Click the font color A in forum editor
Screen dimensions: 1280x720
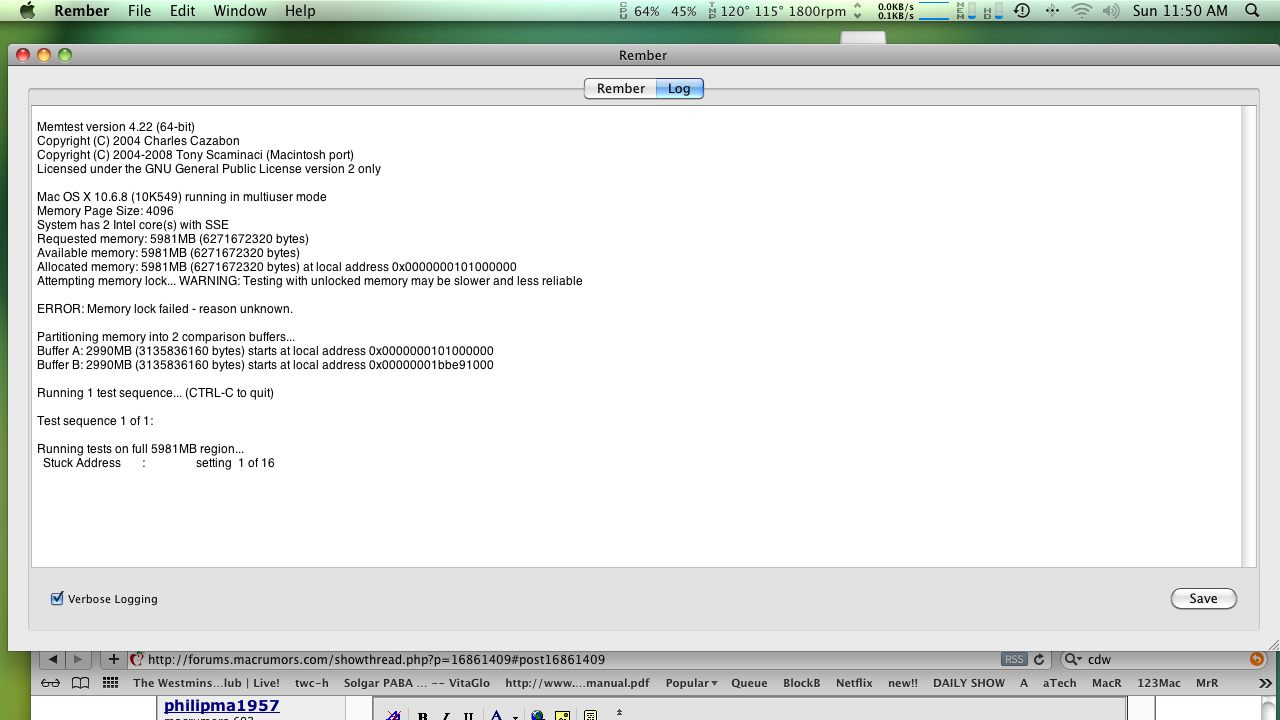(497, 715)
